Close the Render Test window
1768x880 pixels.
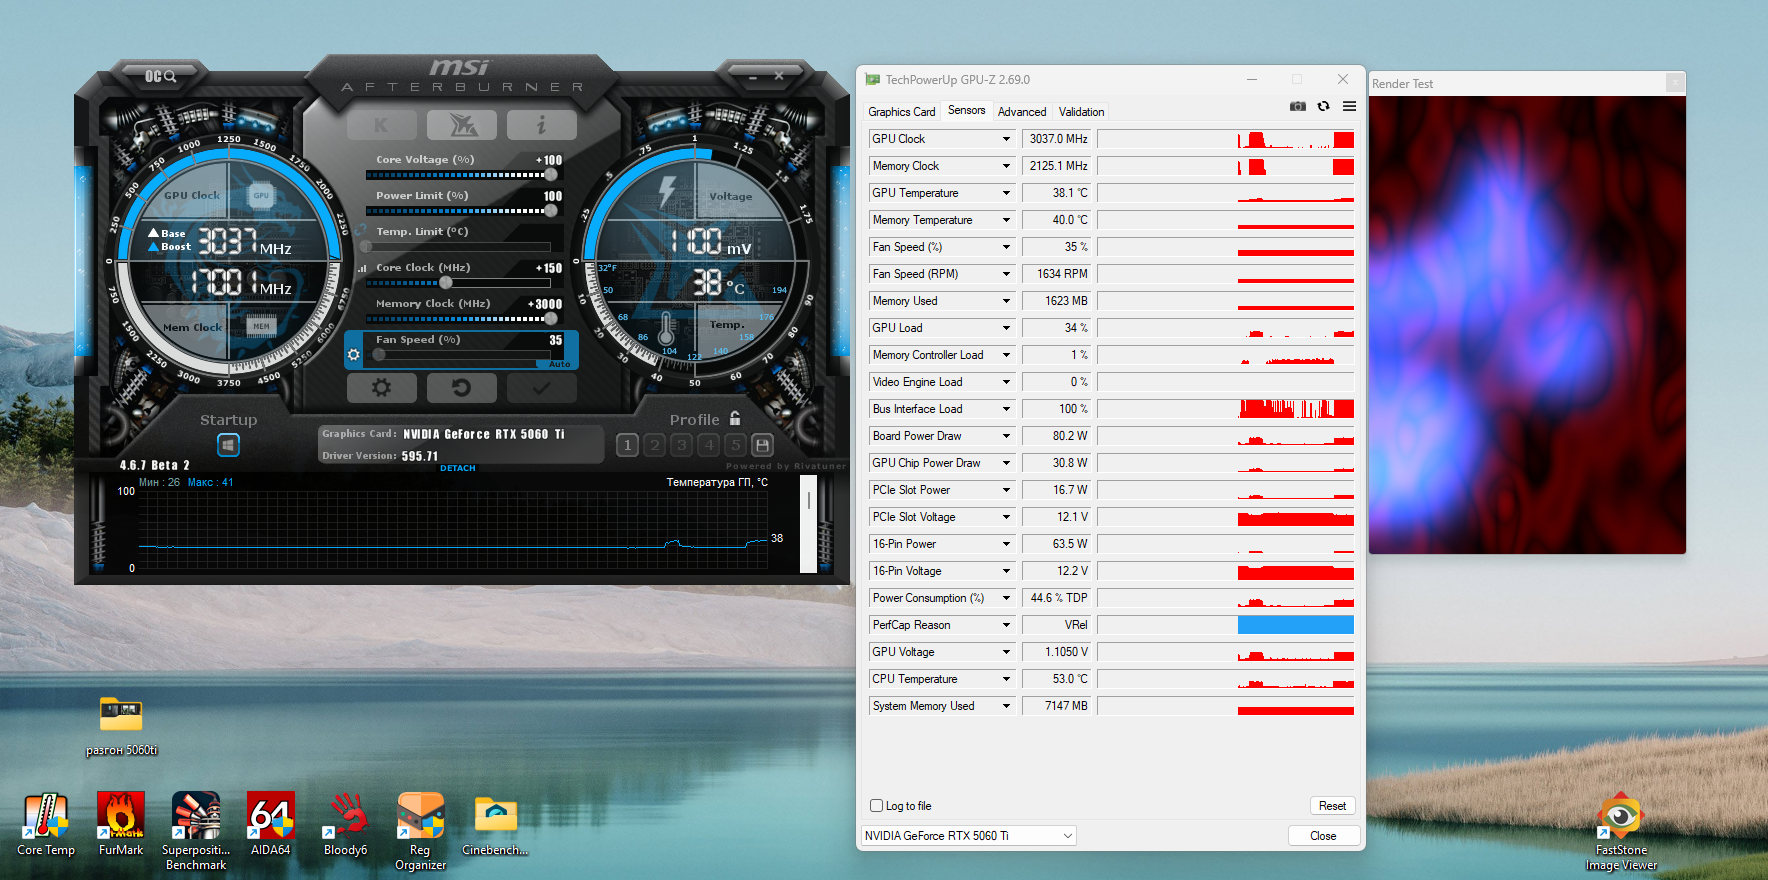click(x=1675, y=83)
